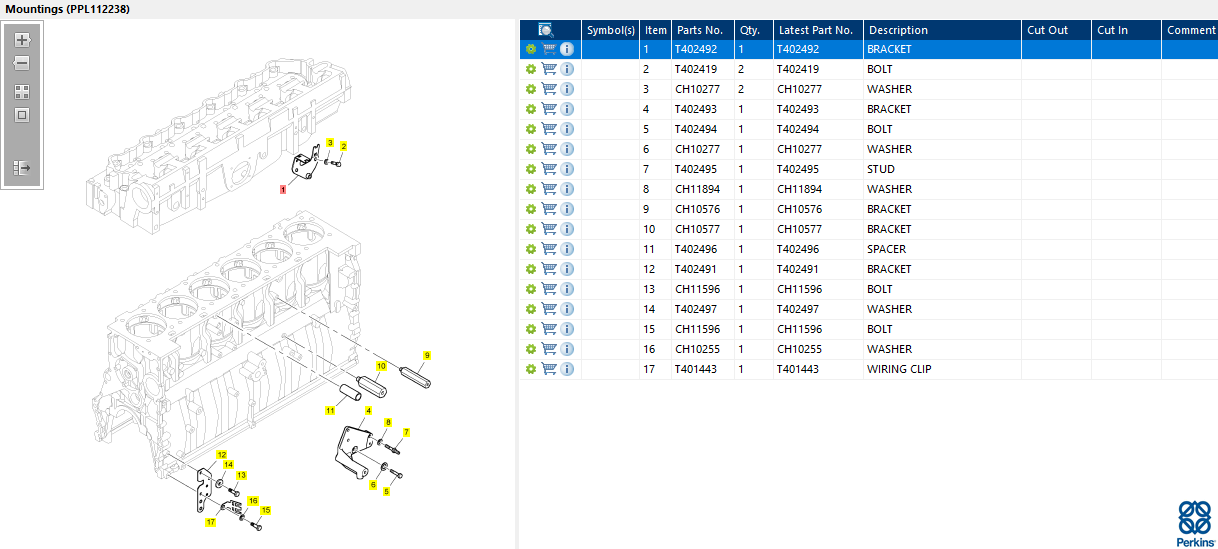This screenshot has height=549, width=1218.
Task: Click callout 1 on the diagram
Action: [283, 188]
